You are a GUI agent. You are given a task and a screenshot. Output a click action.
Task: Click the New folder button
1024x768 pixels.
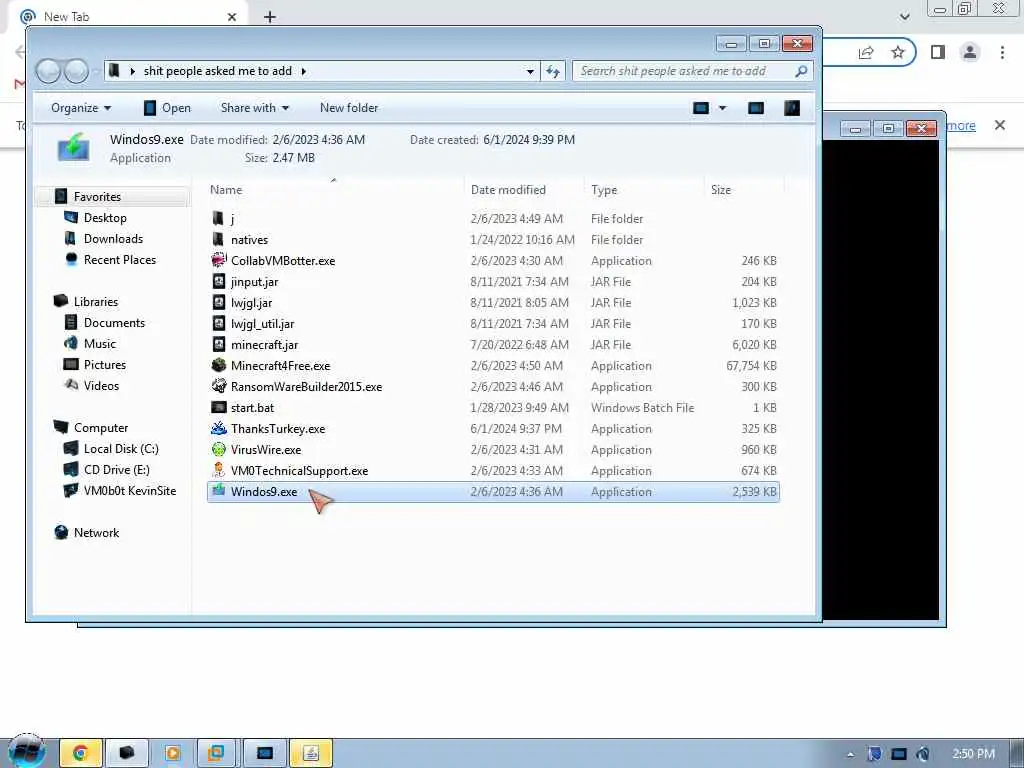[x=349, y=108]
